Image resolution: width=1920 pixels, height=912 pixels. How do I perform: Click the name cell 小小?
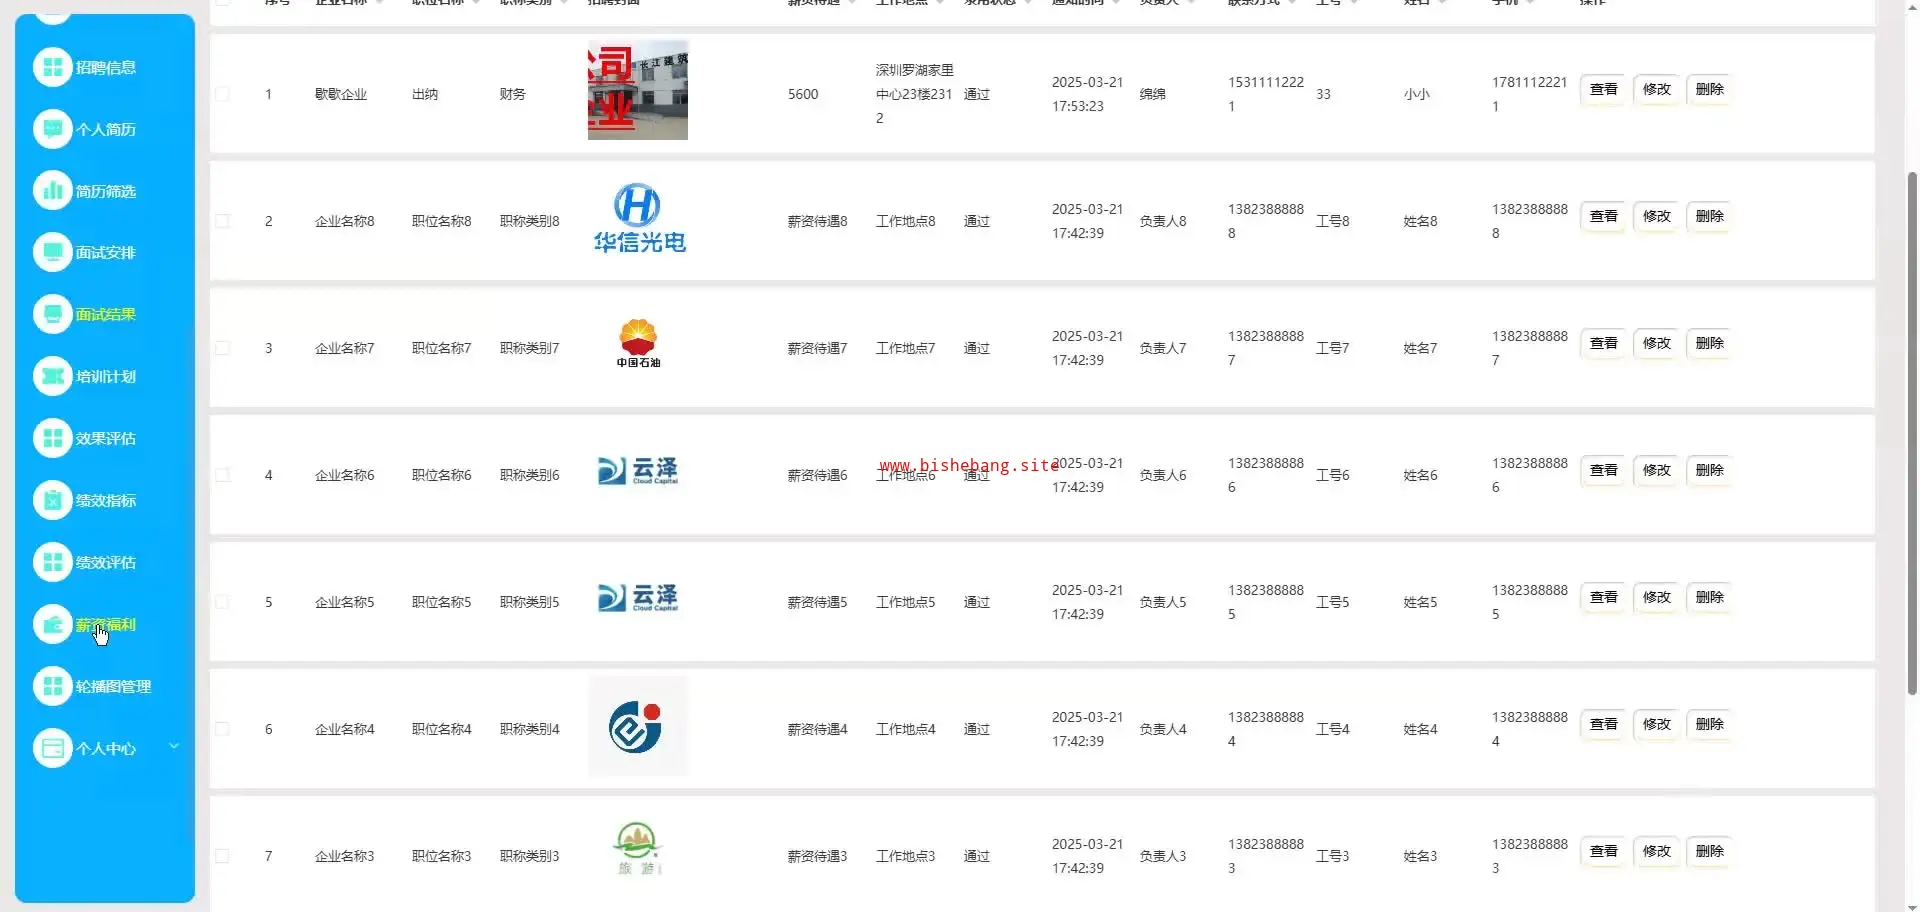tap(1416, 94)
